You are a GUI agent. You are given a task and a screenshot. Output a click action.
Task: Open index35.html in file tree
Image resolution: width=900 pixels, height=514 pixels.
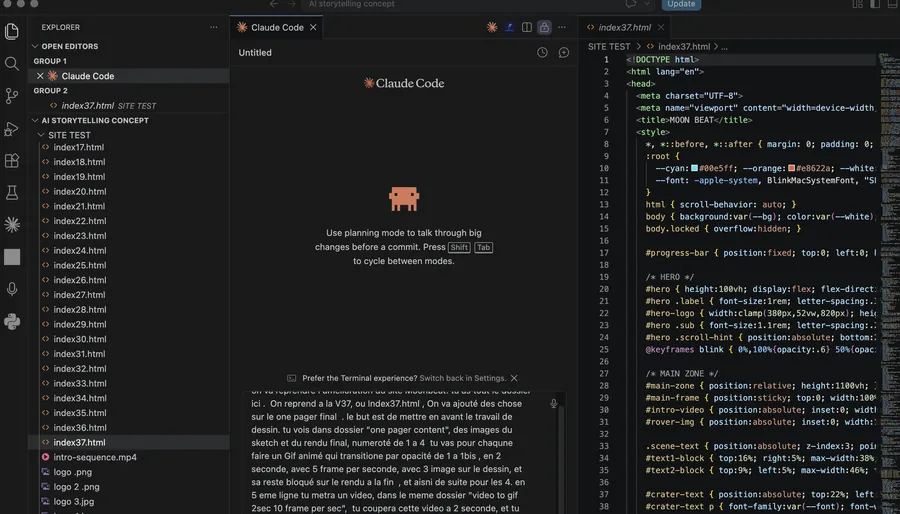129,412
